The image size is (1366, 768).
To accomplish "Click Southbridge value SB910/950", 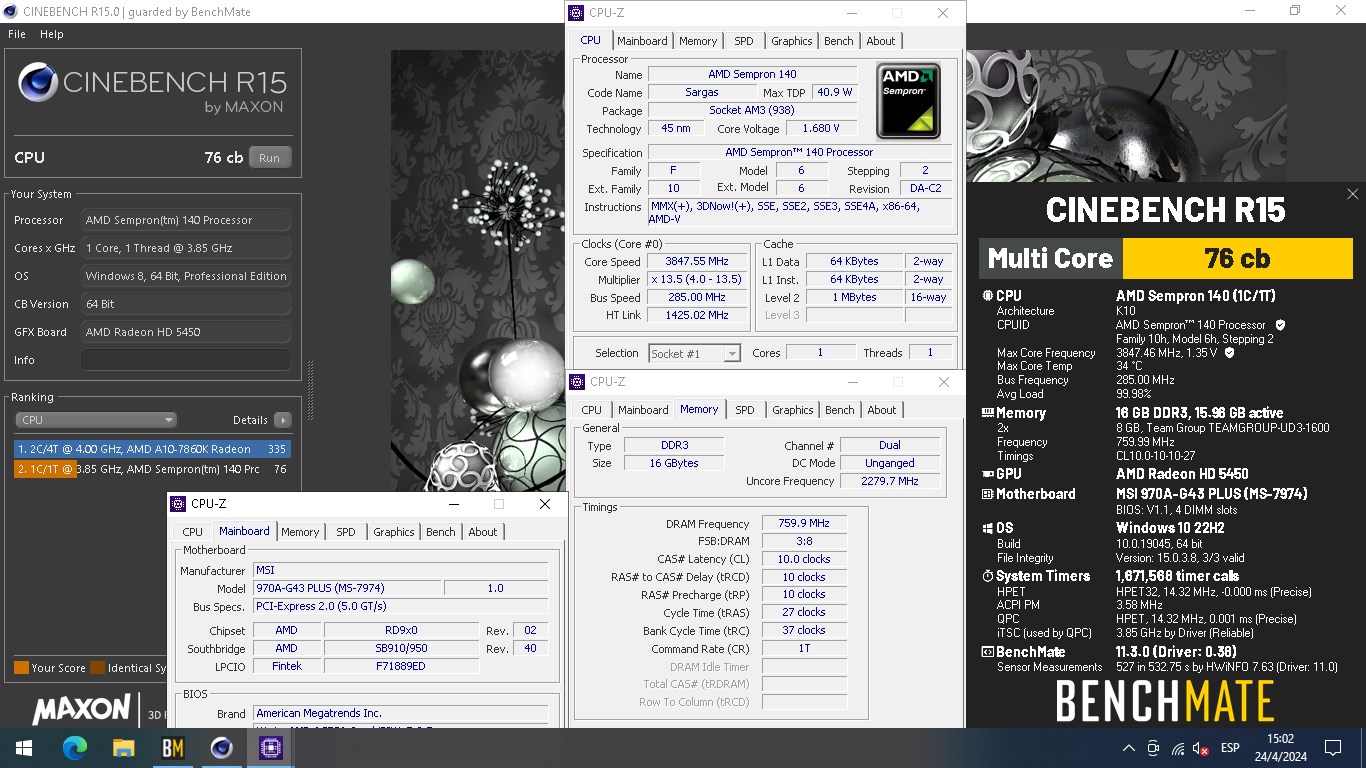I will pyautogui.click(x=401, y=648).
